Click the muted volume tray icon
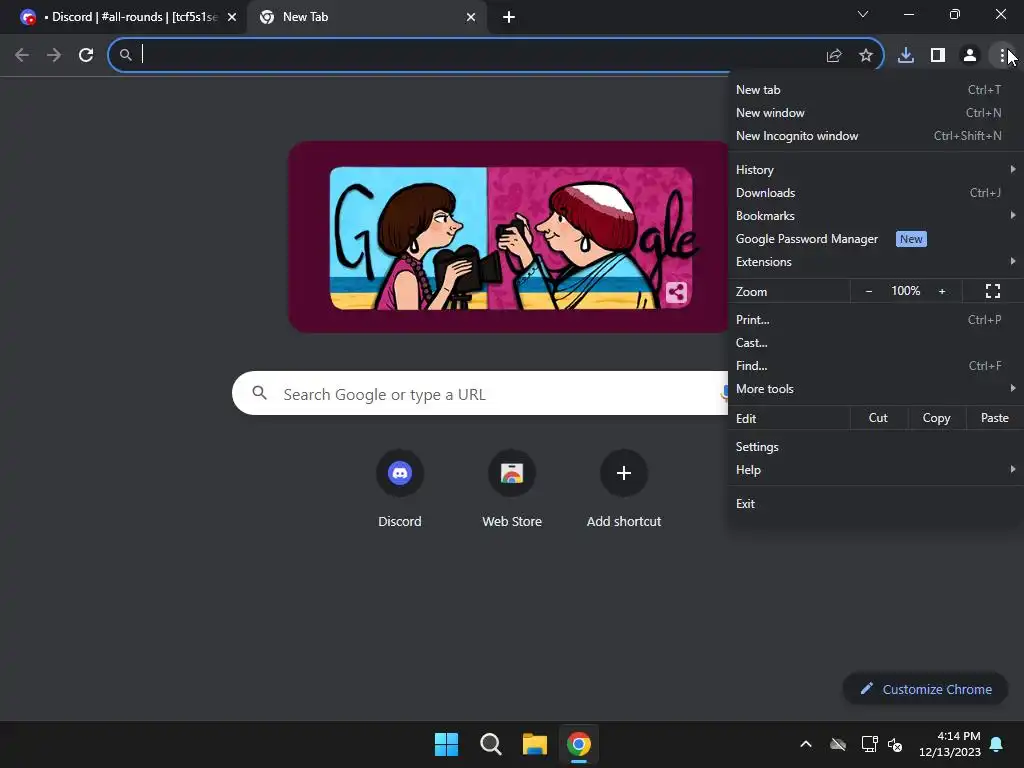This screenshot has height=768, width=1024. tap(895, 744)
